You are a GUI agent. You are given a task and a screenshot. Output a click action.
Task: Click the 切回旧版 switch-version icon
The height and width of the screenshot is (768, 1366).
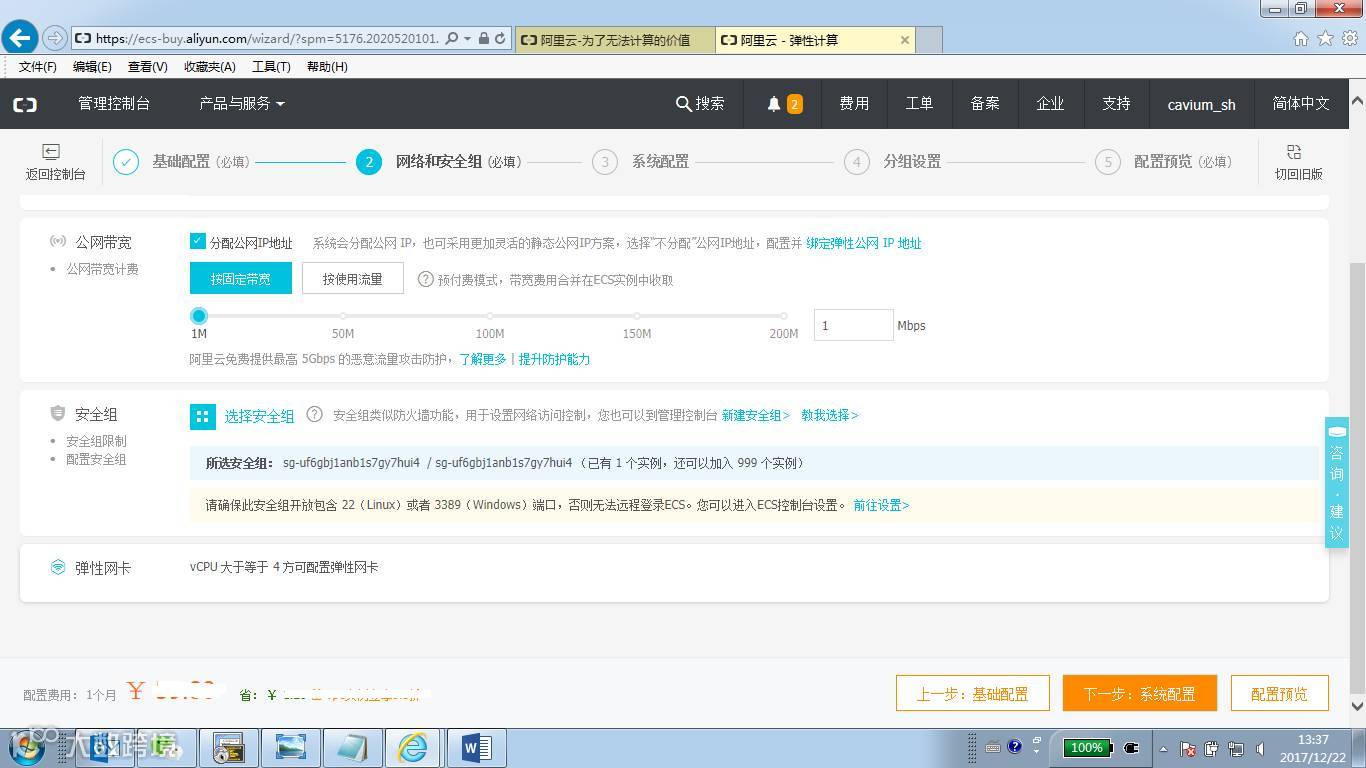point(1294,152)
